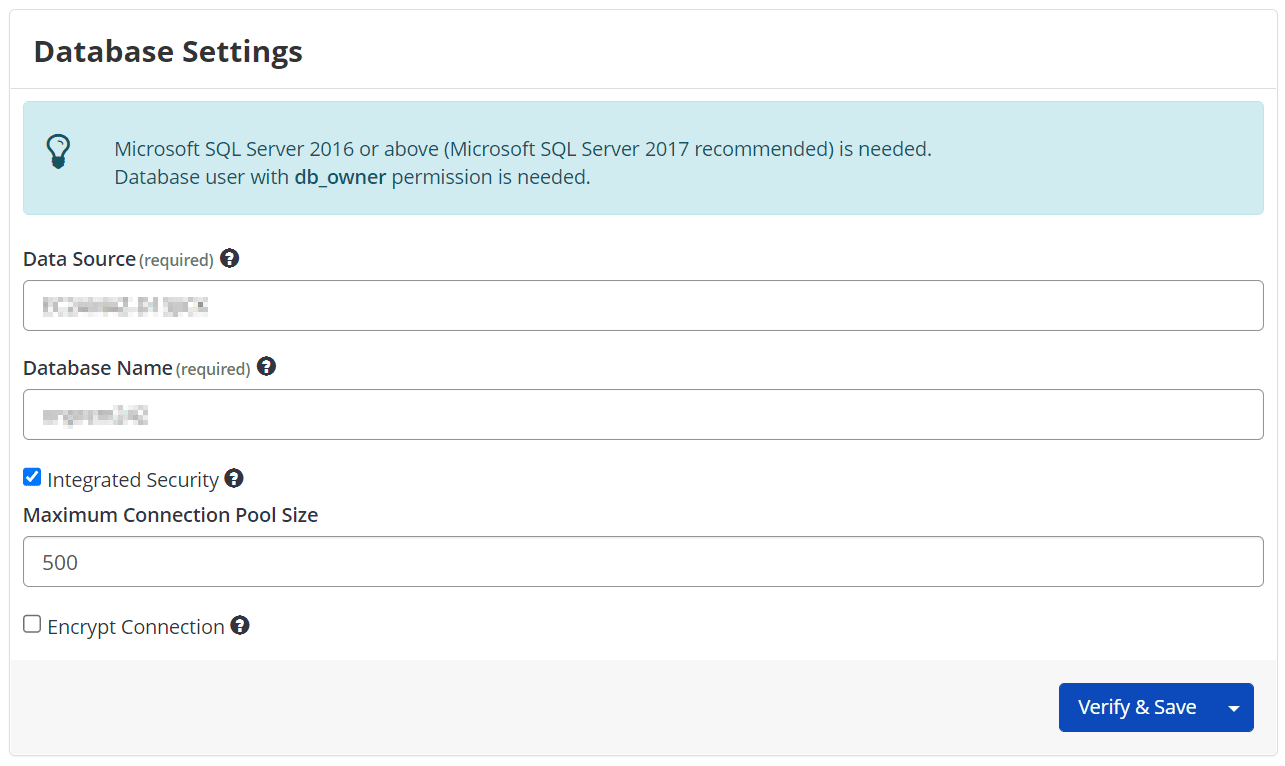Click the Verify & Save button
The height and width of the screenshot is (766, 1285).
[x=1137, y=707]
